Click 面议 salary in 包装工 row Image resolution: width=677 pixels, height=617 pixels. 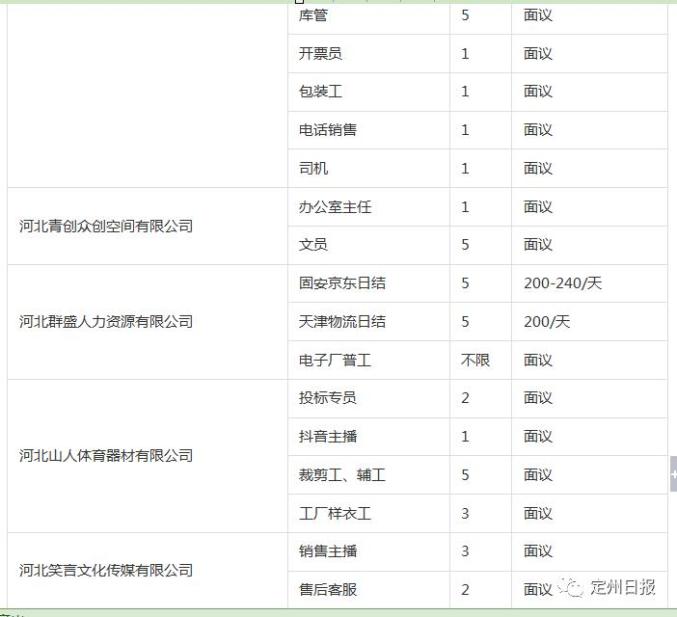pyautogui.click(x=538, y=92)
